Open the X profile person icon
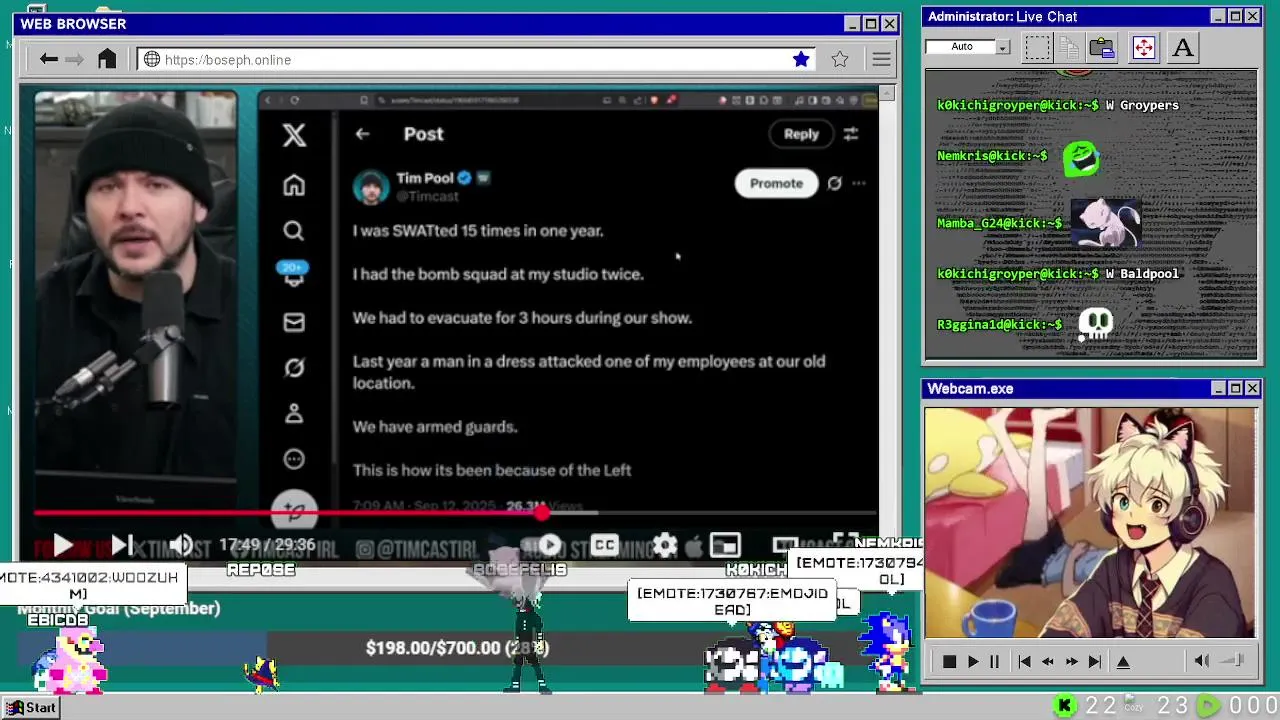1280x720 pixels. pos(294,413)
